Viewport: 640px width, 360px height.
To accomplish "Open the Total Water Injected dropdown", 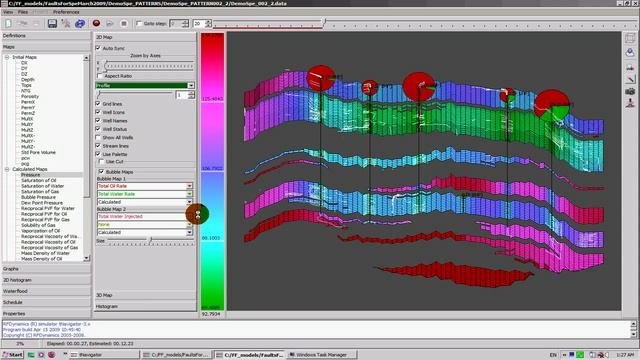I will [x=145, y=216].
